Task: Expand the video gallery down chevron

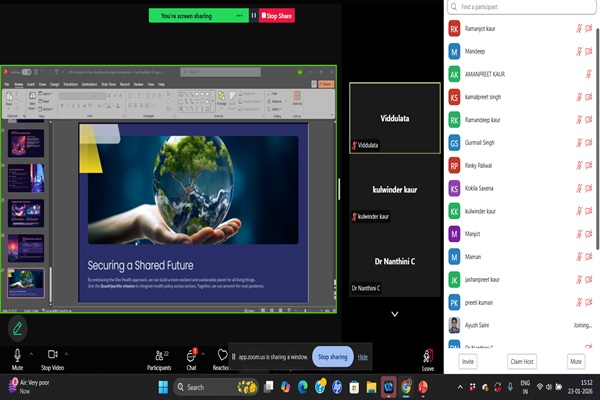Action: click(x=394, y=313)
